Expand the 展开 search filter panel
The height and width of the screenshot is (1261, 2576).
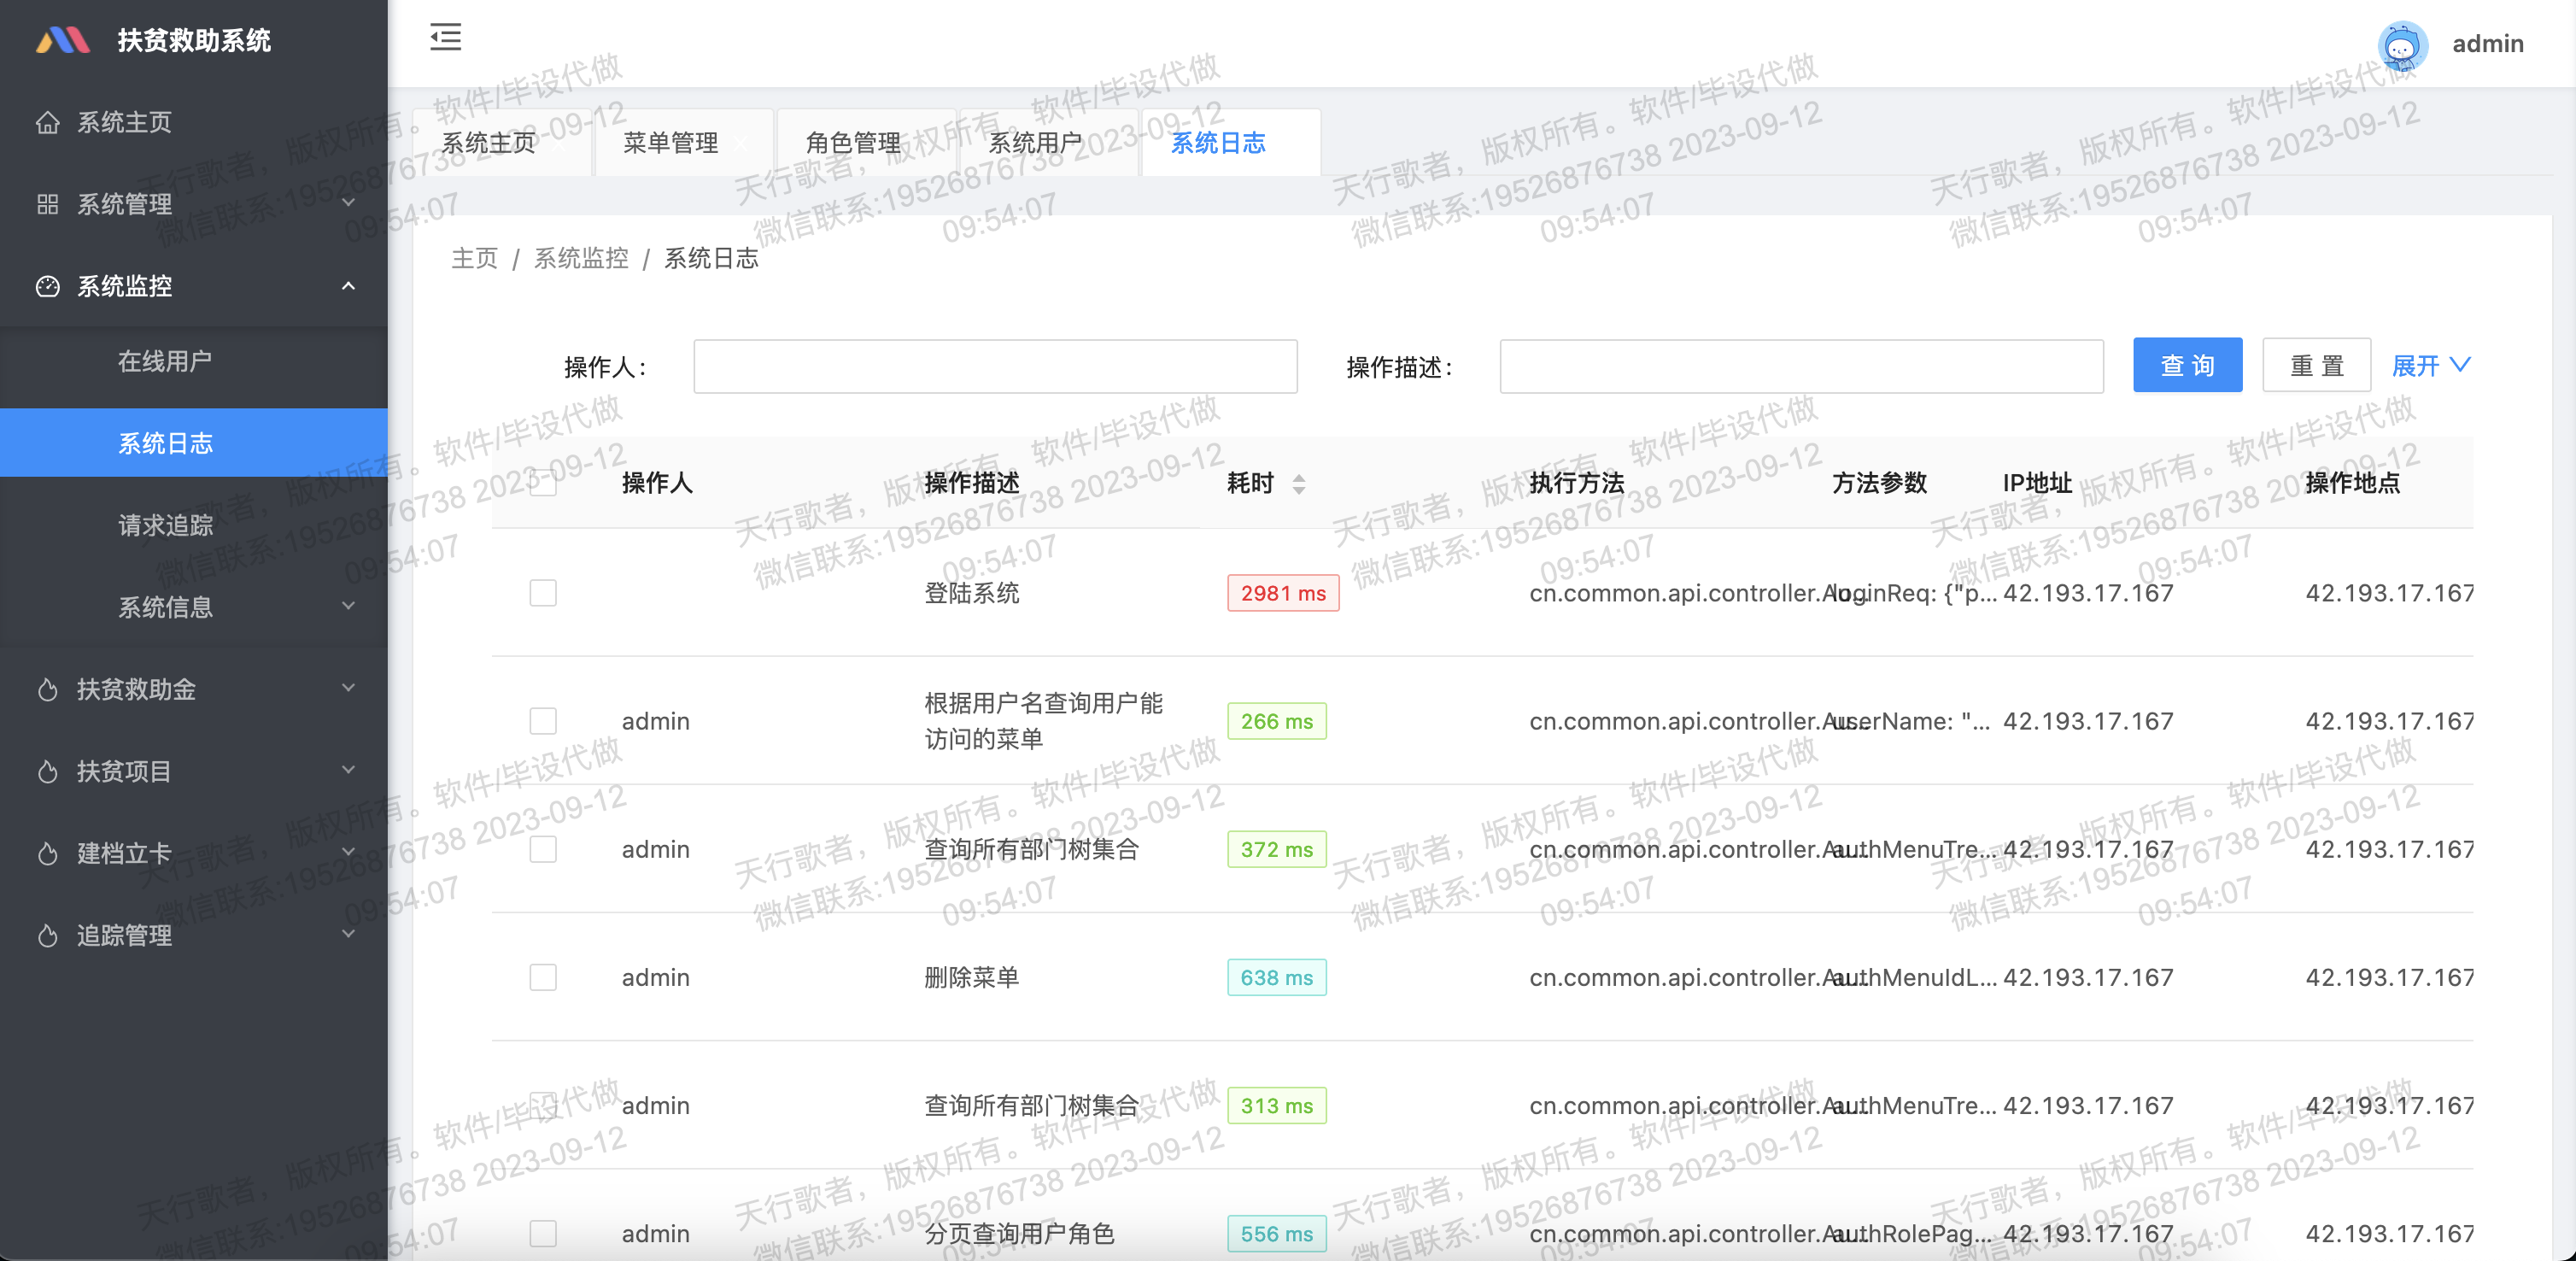click(x=2431, y=365)
